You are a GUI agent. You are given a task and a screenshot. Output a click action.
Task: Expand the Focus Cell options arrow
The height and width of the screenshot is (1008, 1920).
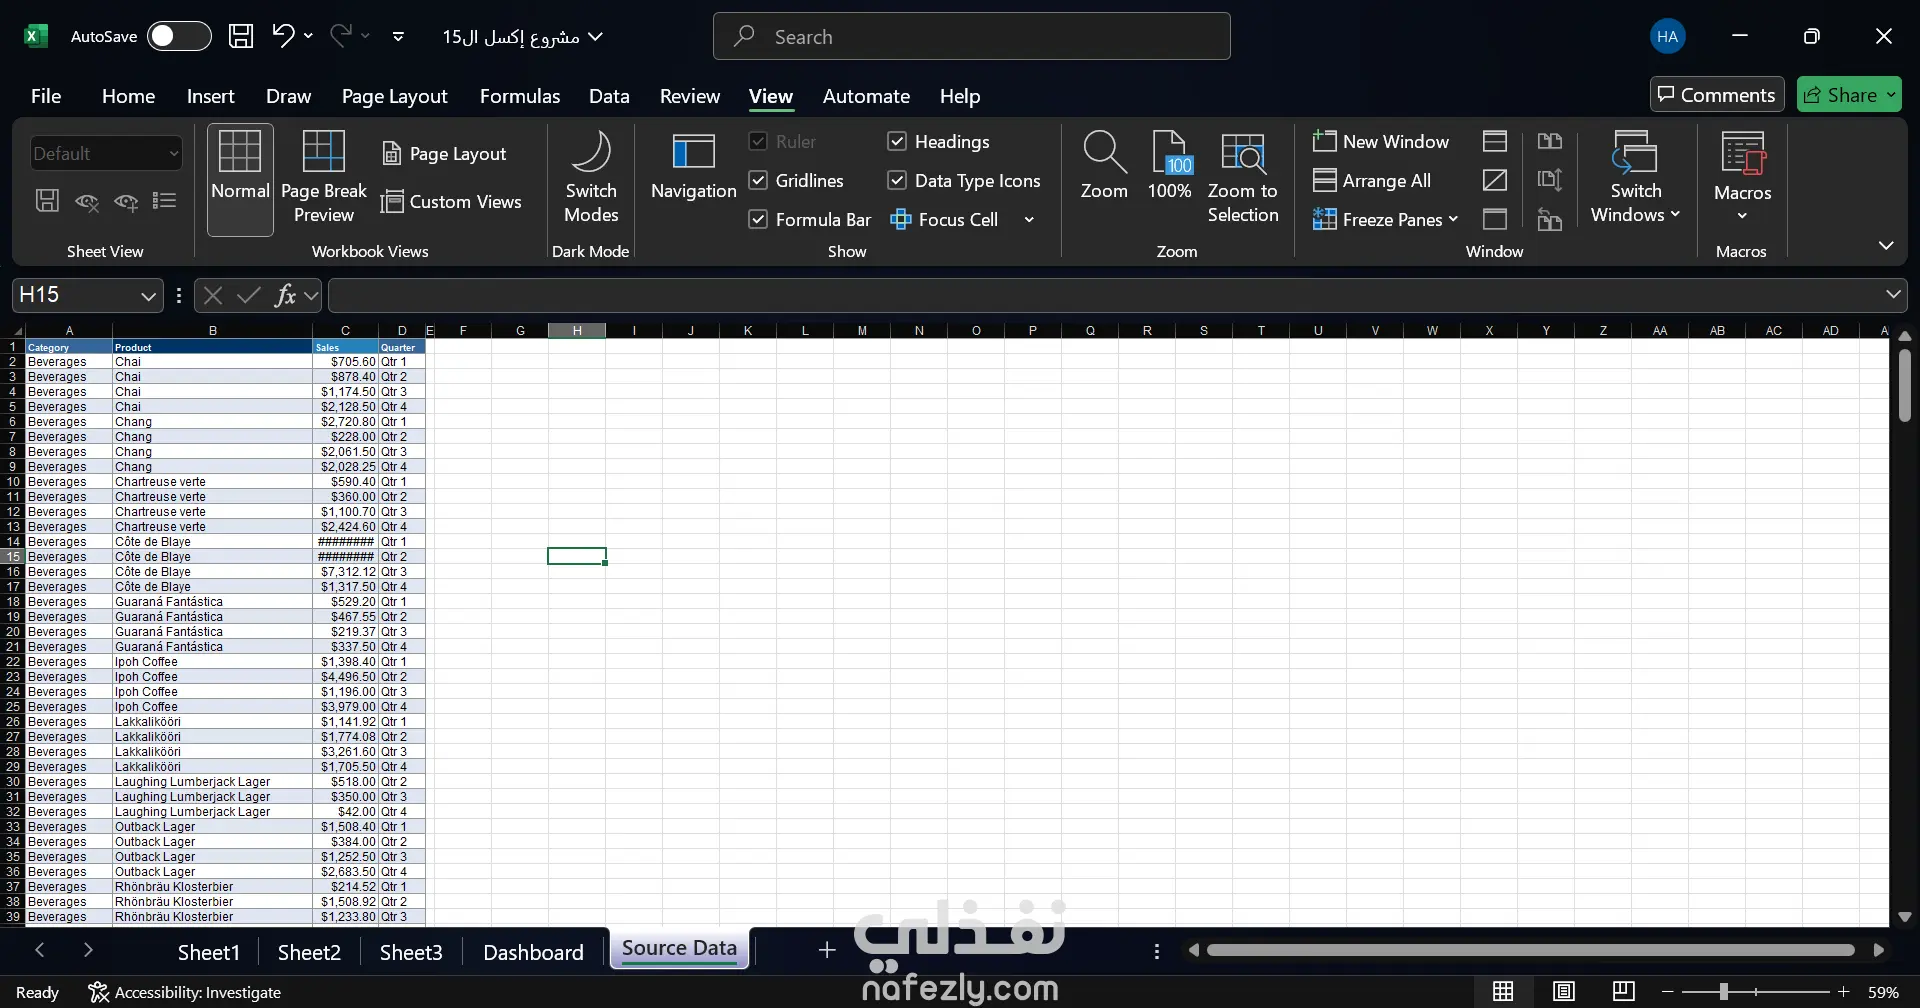click(x=1029, y=220)
